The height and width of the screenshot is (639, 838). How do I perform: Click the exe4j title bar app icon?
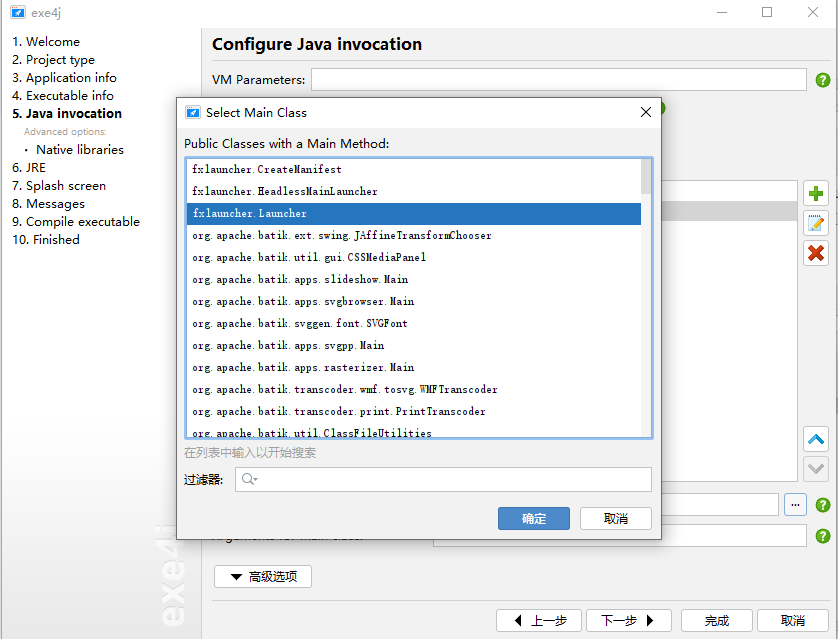18,12
